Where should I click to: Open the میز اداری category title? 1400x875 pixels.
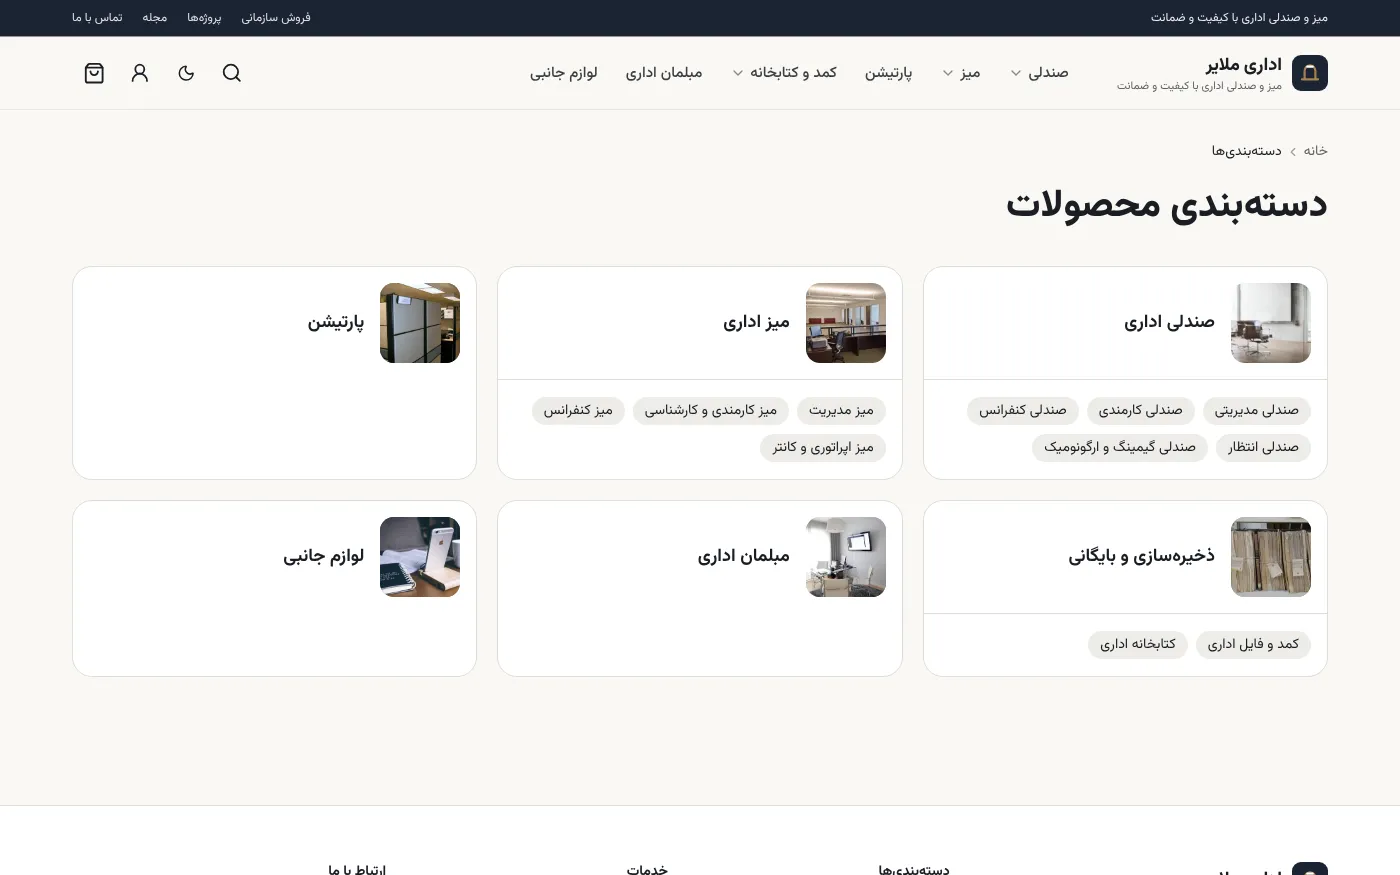tap(757, 322)
